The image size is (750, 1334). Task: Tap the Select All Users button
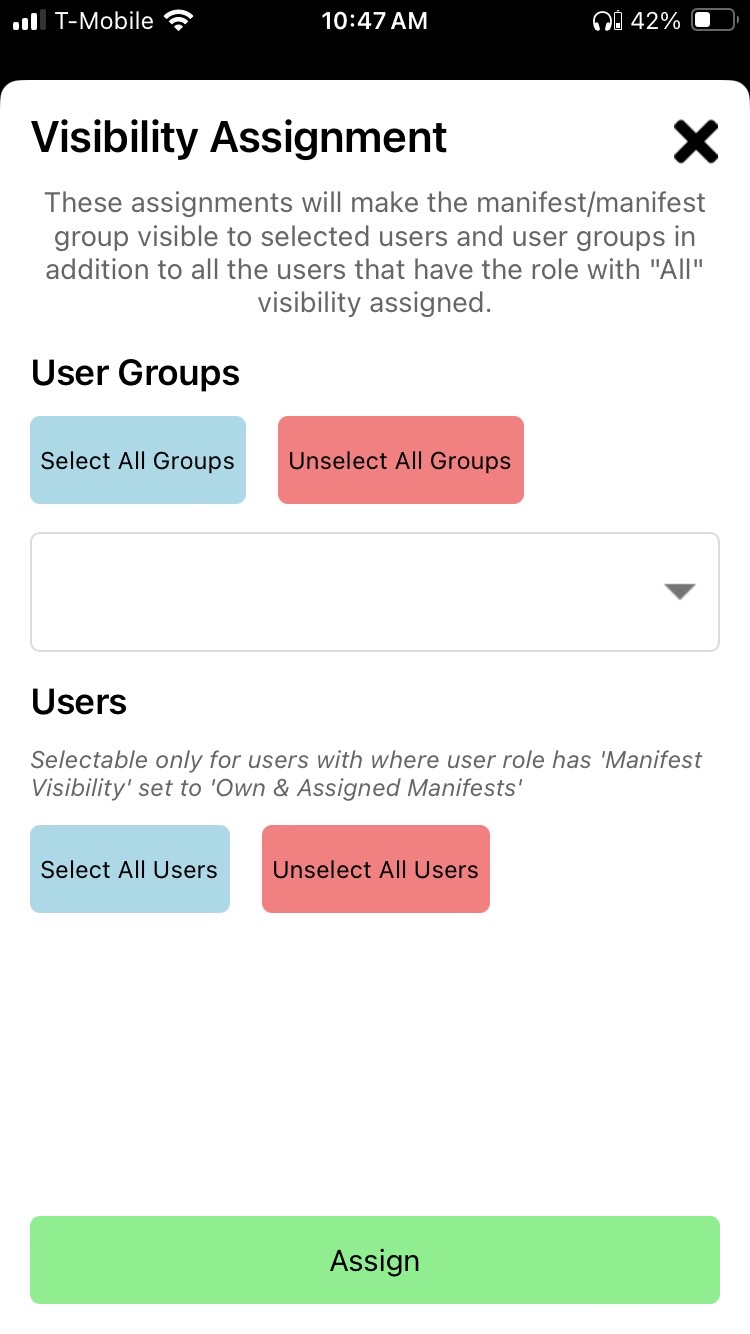tap(130, 869)
